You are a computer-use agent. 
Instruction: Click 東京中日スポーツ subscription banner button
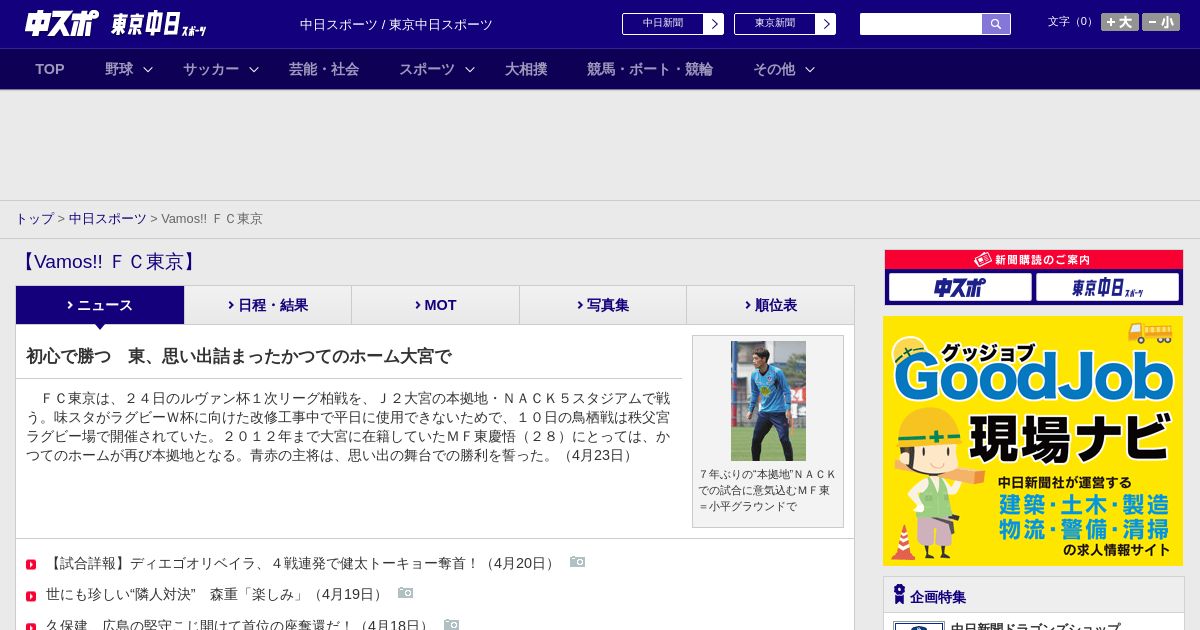pyautogui.click(x=1107, y=287)
